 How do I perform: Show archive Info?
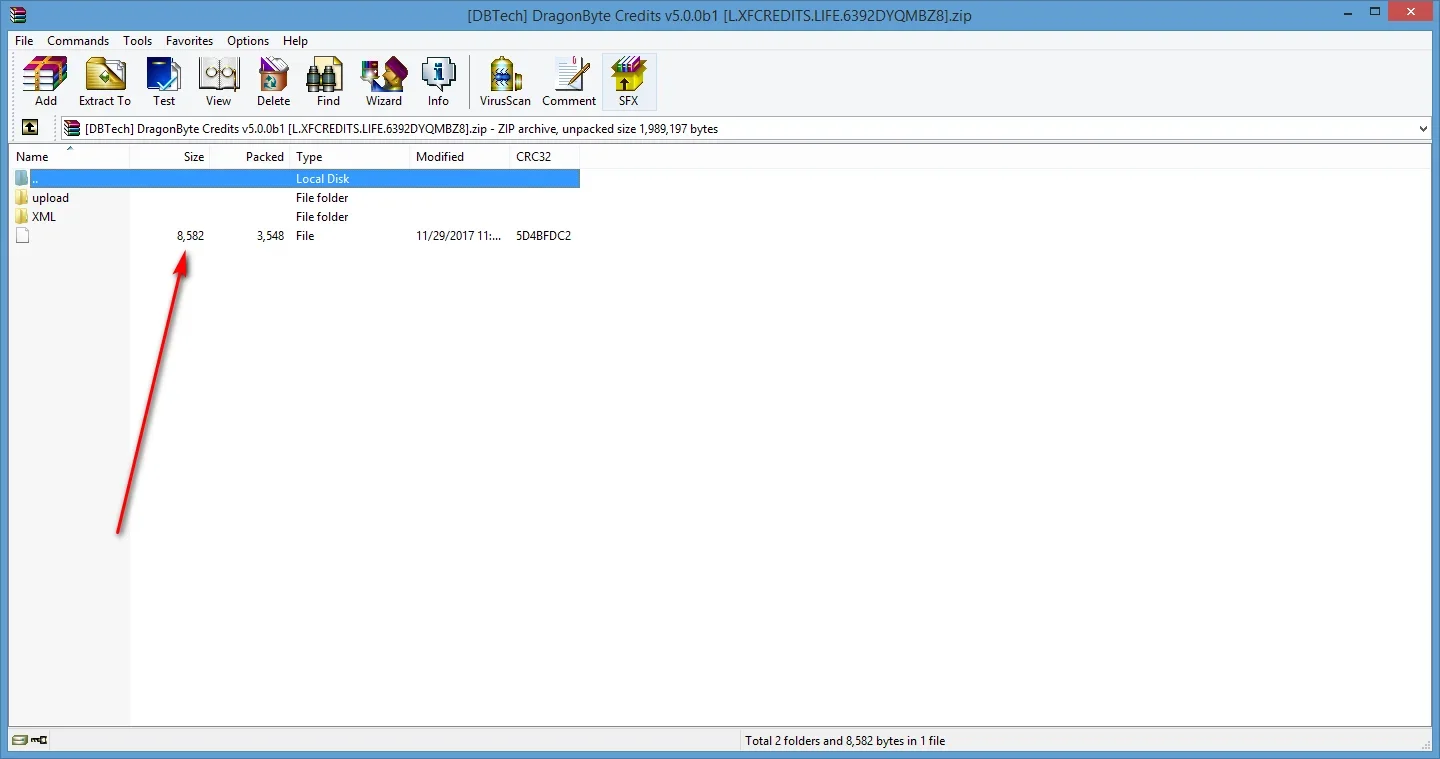[x=438, y=81]
